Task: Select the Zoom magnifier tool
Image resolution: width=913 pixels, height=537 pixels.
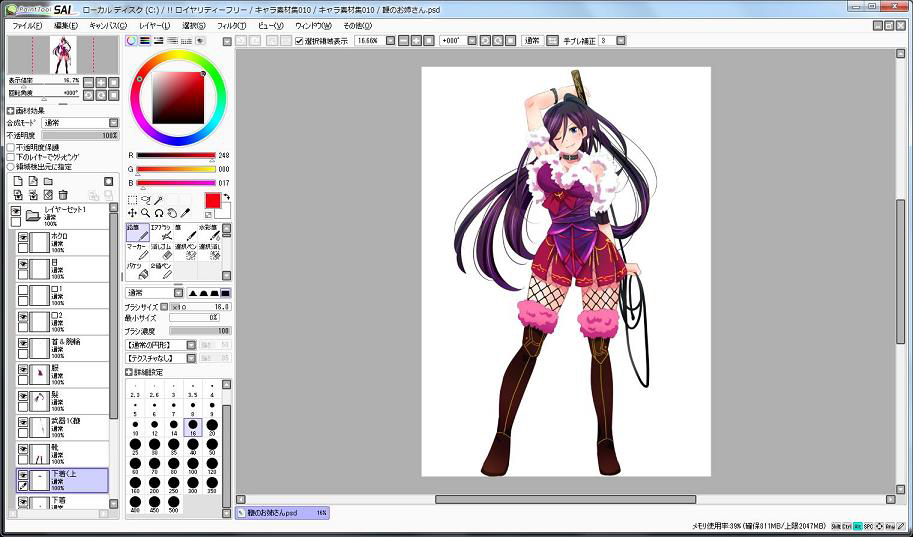Action: pos(146,213)
